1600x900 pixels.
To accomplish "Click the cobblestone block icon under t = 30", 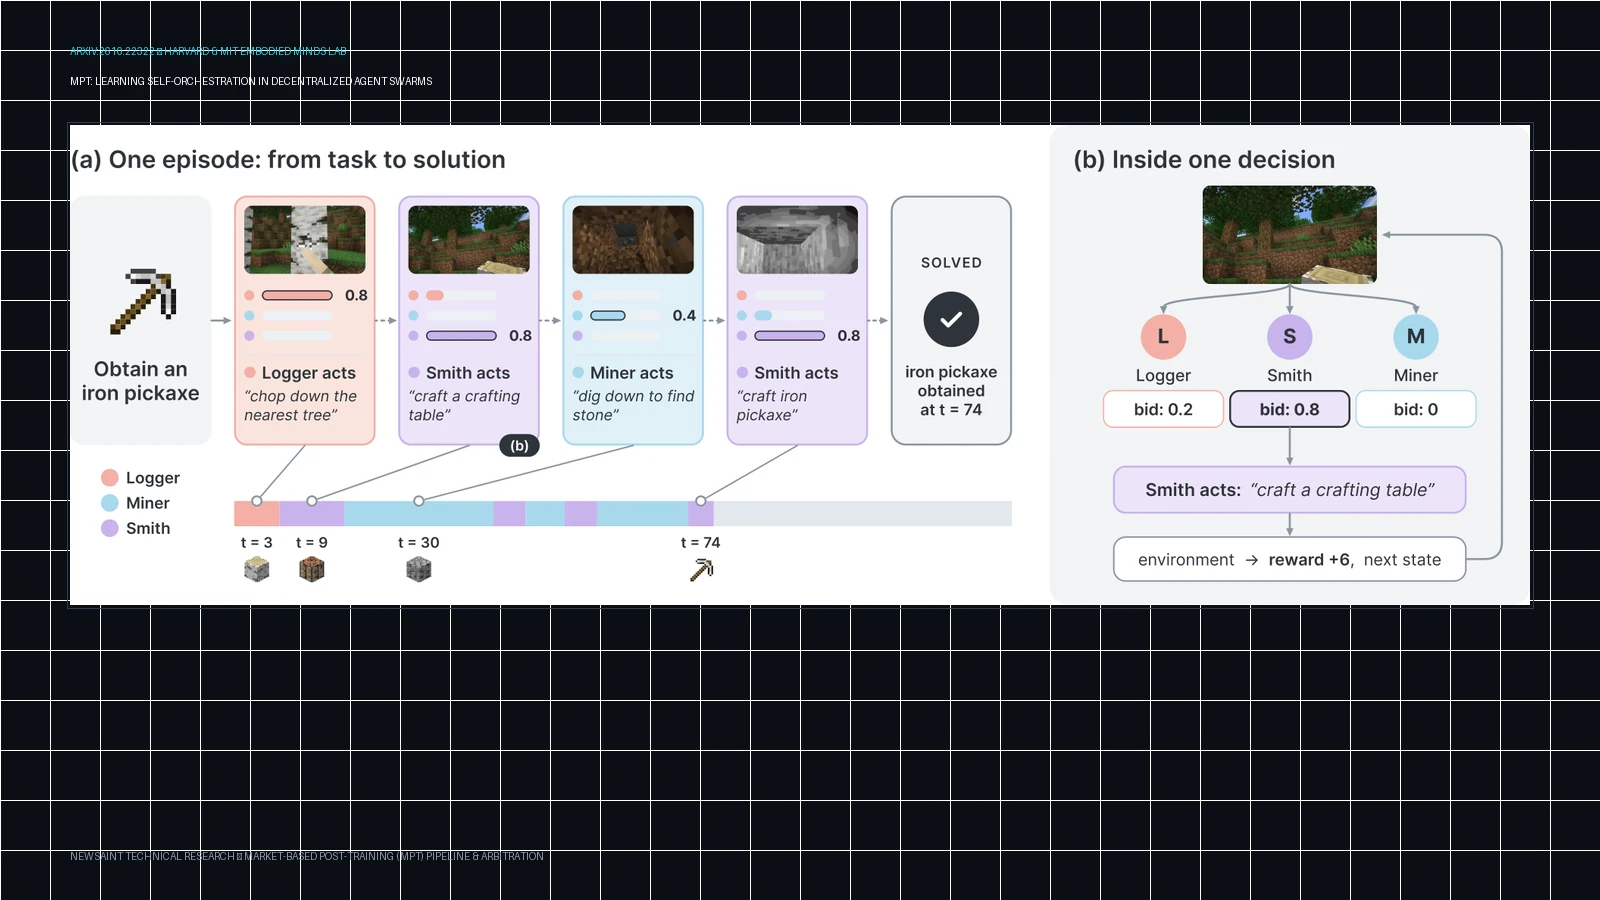I will click(419, 570).
